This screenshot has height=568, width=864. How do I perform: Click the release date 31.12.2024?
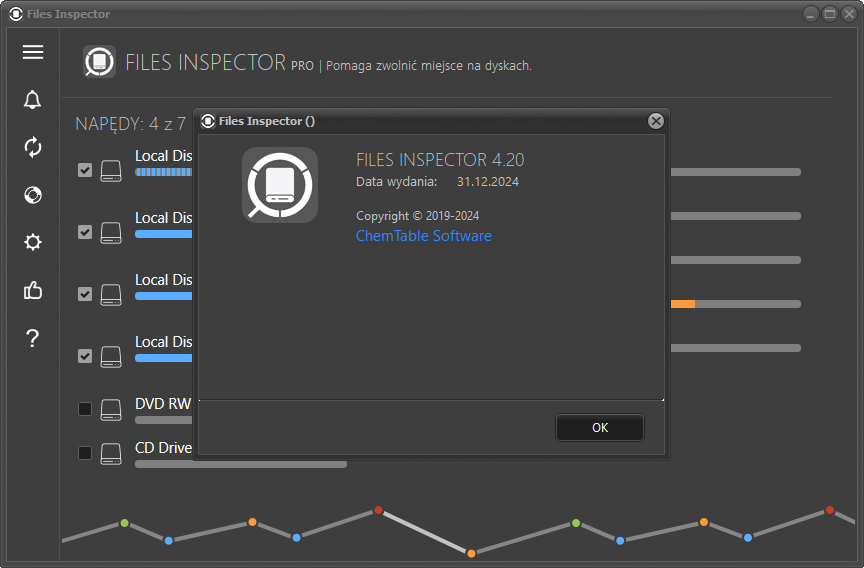tap(488, 182)
